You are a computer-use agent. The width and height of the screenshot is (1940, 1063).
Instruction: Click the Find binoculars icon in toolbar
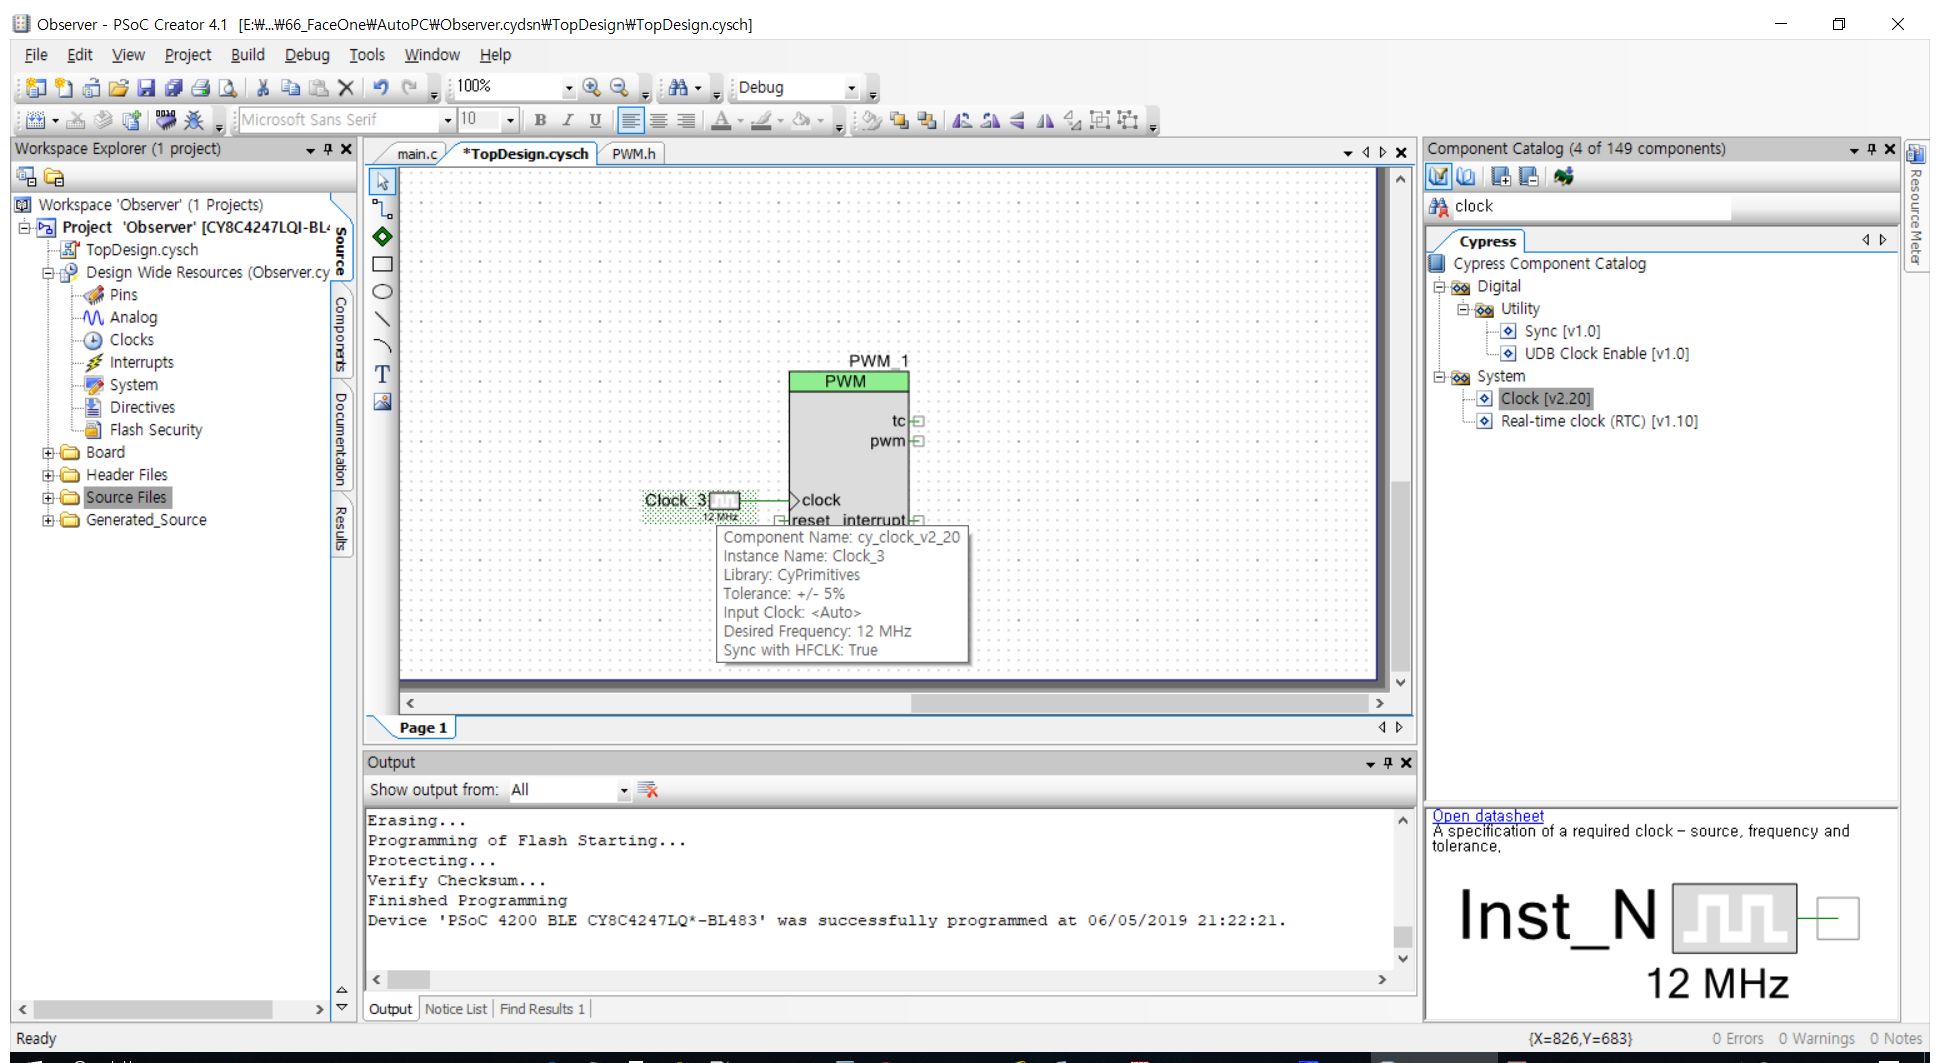click(679, 88)
